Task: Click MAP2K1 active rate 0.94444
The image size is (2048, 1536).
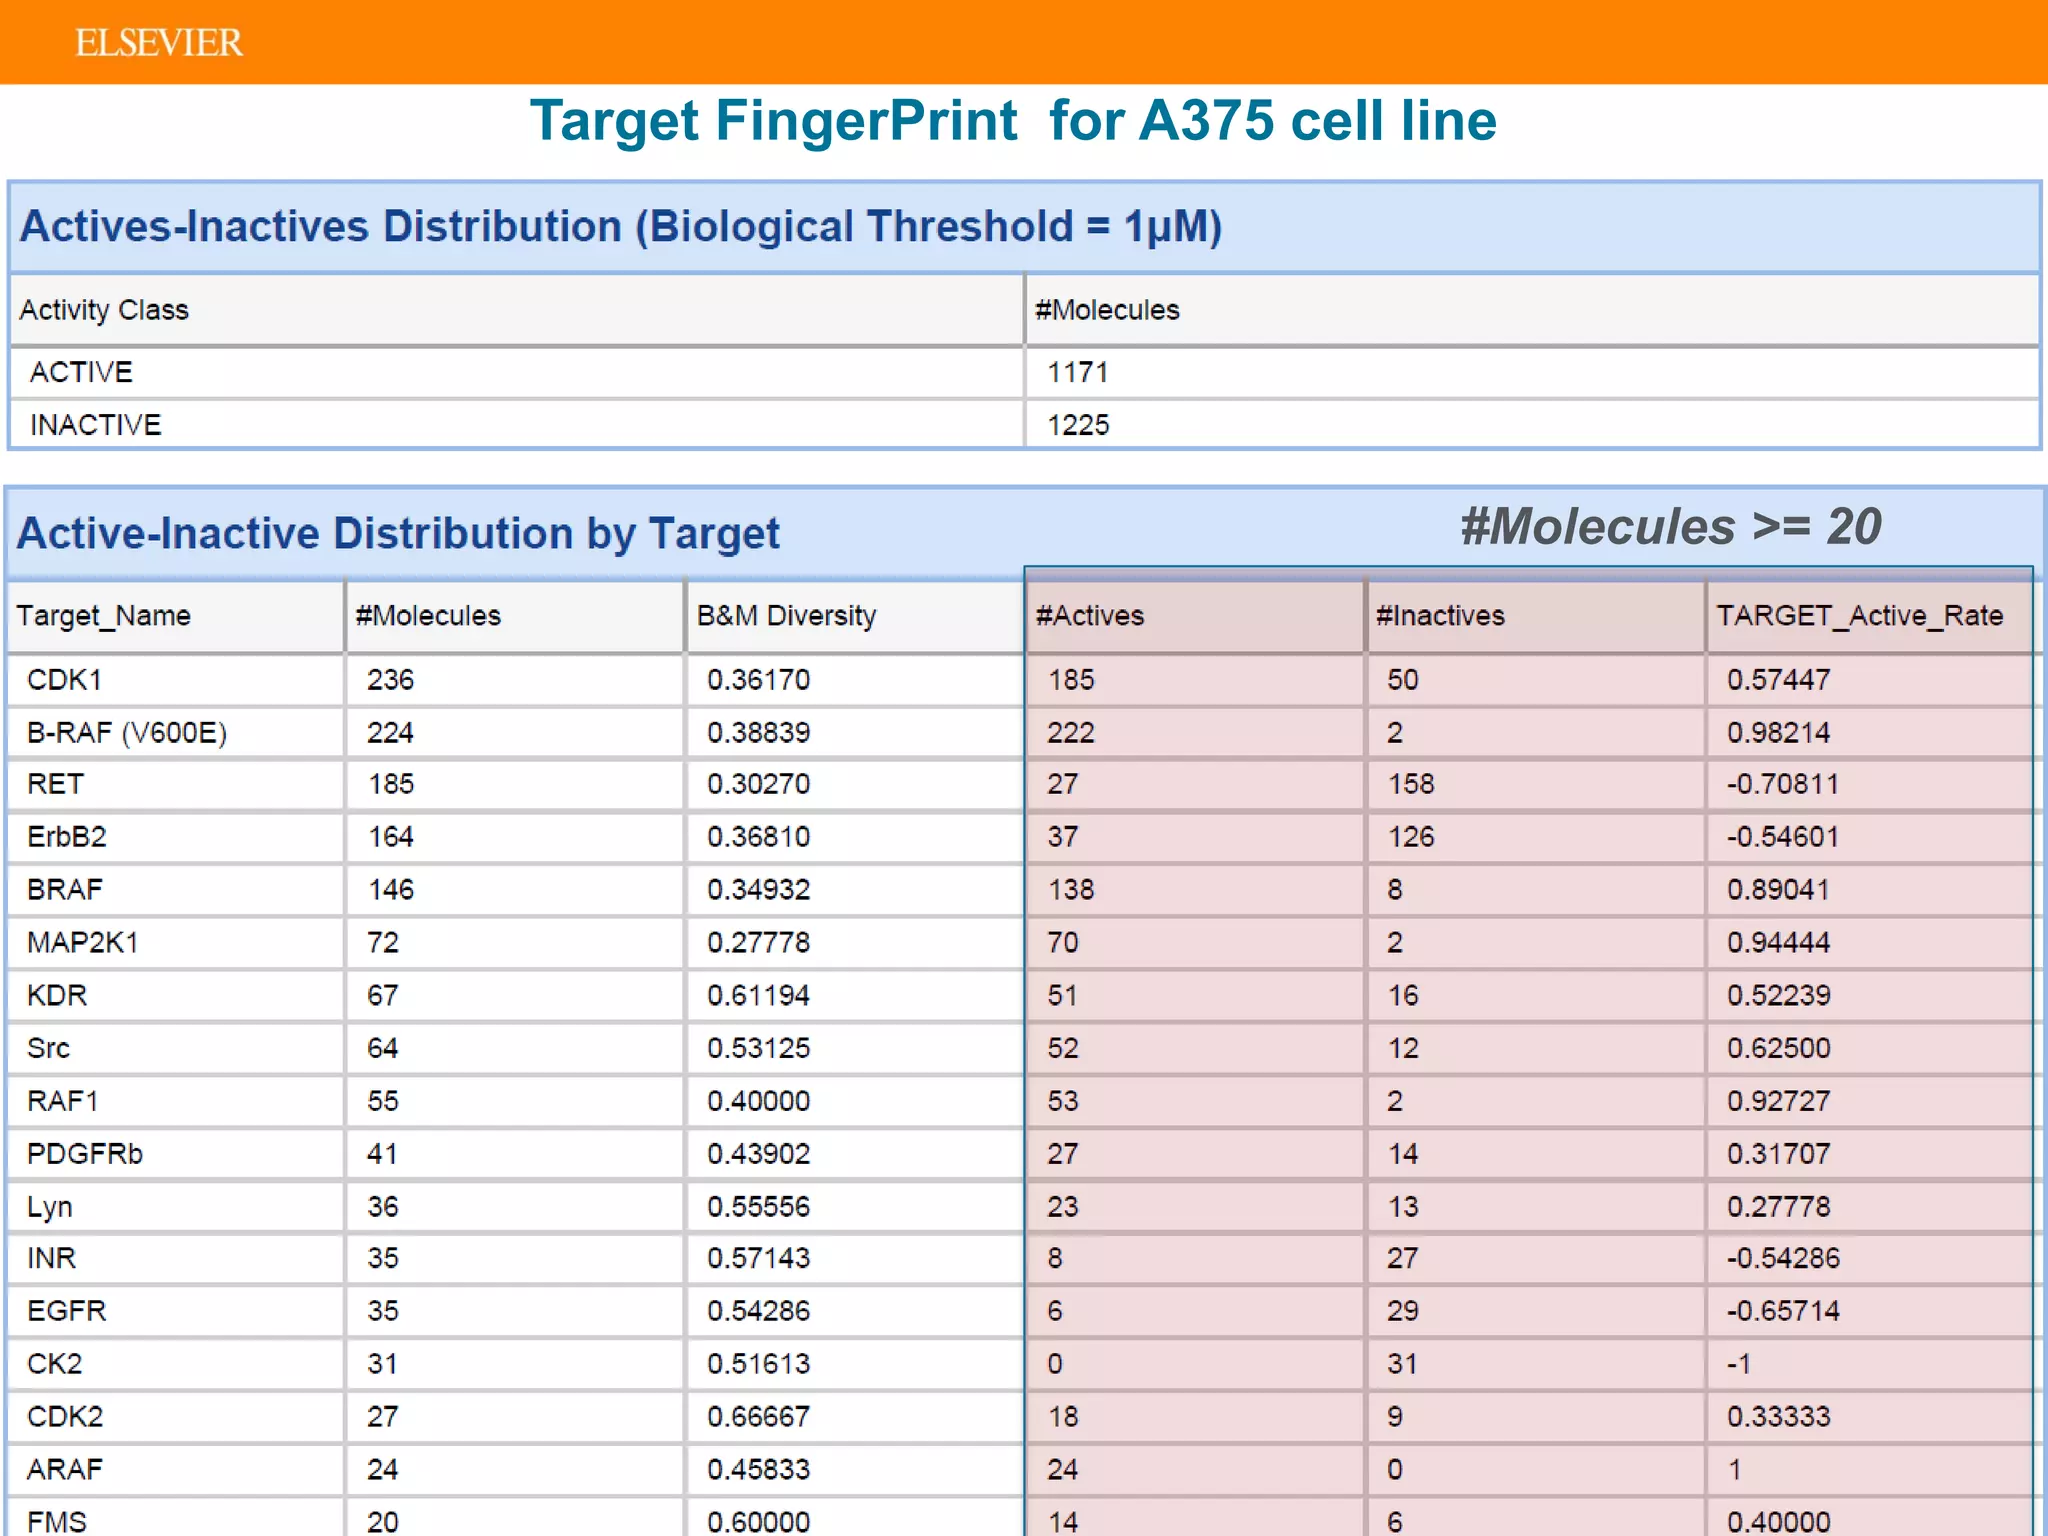Action: click(x=1778, y=943)
